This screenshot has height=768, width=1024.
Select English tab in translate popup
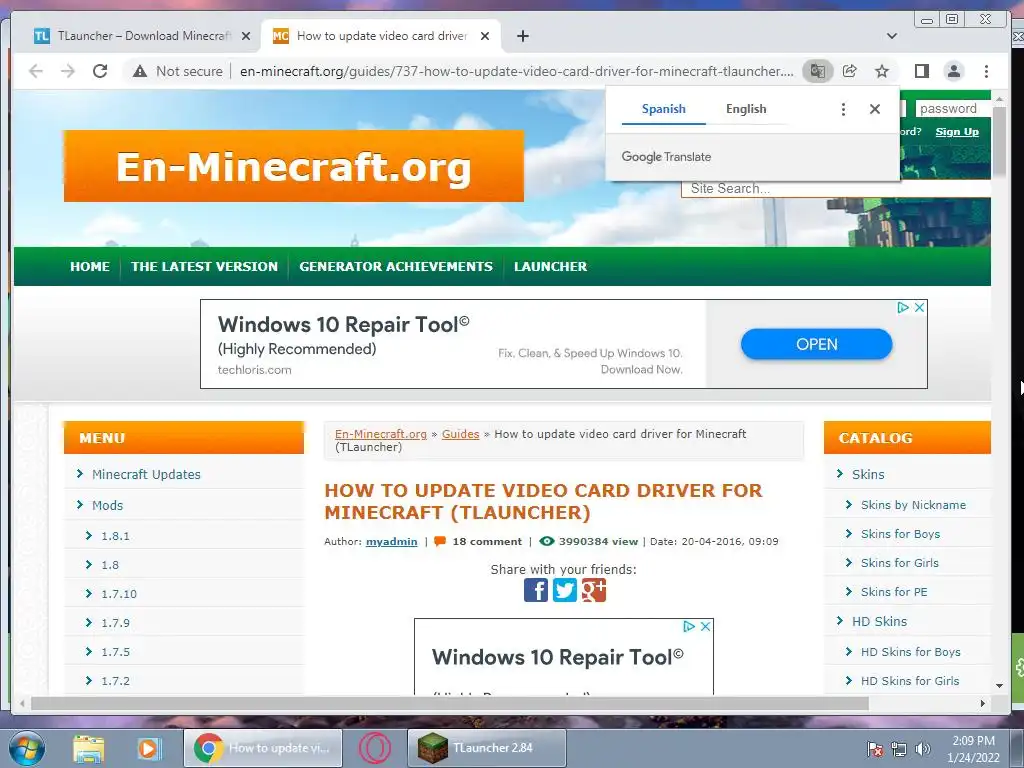point(746,109)
